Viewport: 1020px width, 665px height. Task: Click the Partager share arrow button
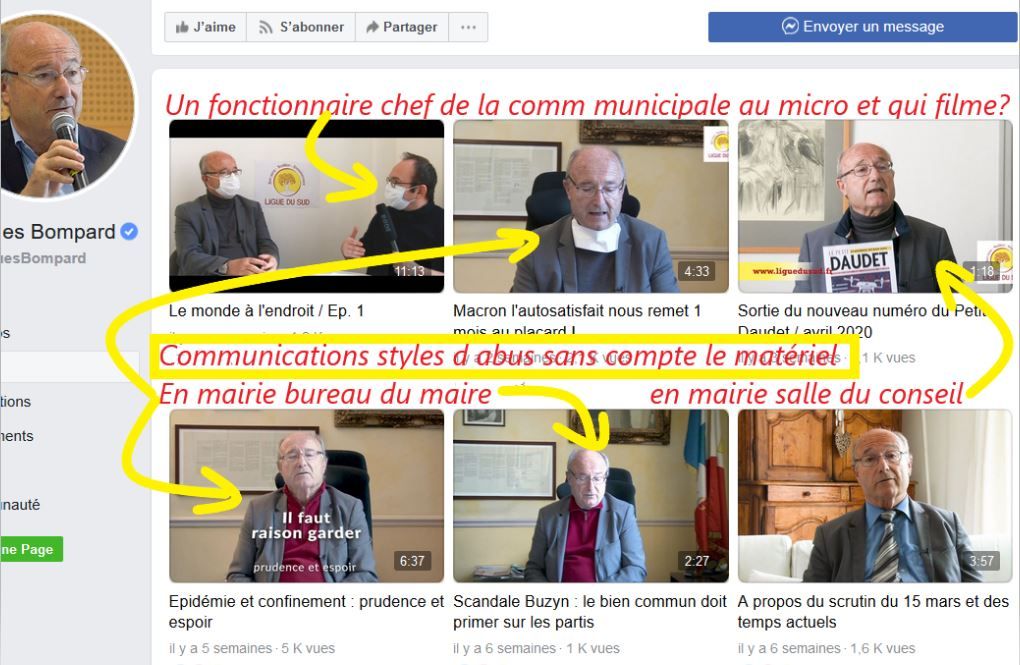coord(401,27)
